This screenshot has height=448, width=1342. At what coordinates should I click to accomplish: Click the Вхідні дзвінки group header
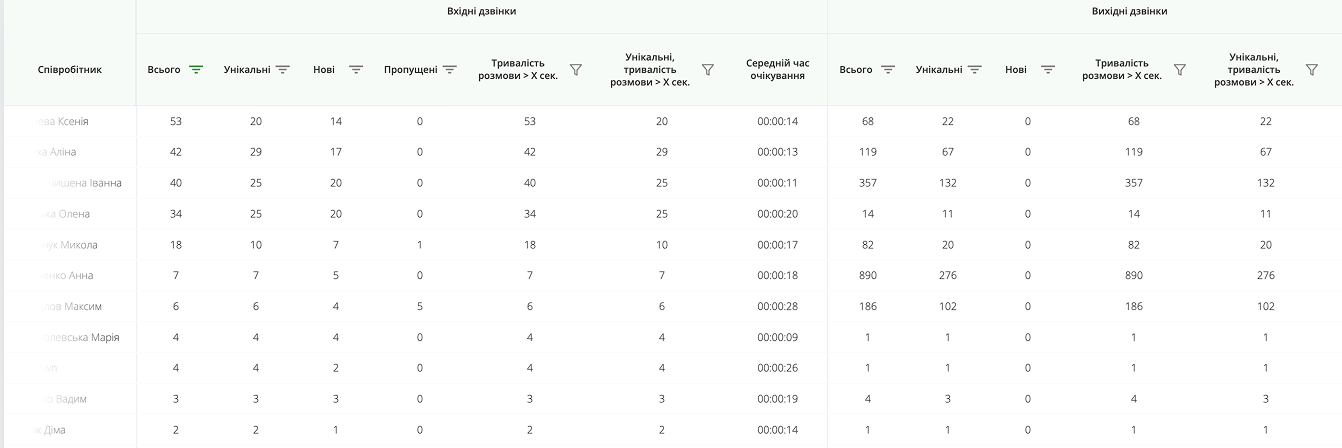pos(482,11)
